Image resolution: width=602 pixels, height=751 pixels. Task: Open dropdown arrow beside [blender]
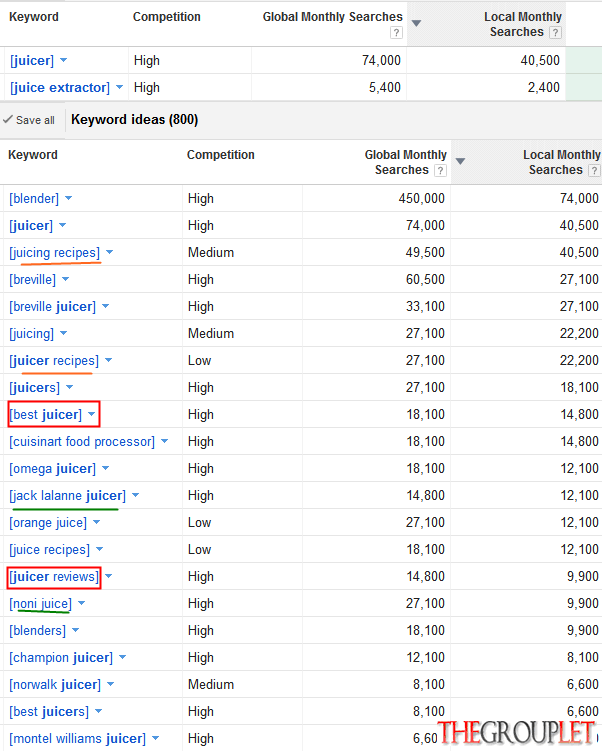click(x=68, y=198)
